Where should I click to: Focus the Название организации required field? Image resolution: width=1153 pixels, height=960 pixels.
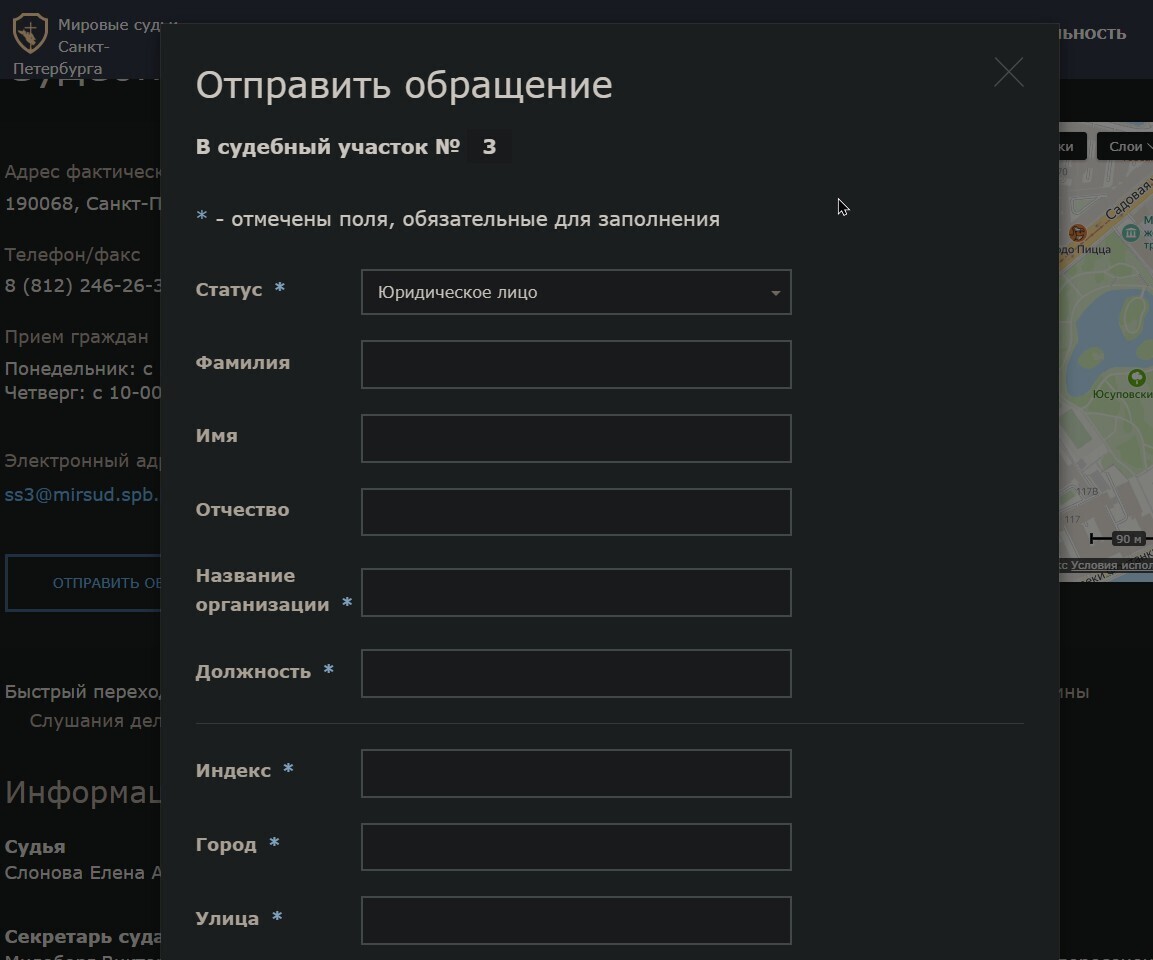pyautogui.click(x=576, y=592)
